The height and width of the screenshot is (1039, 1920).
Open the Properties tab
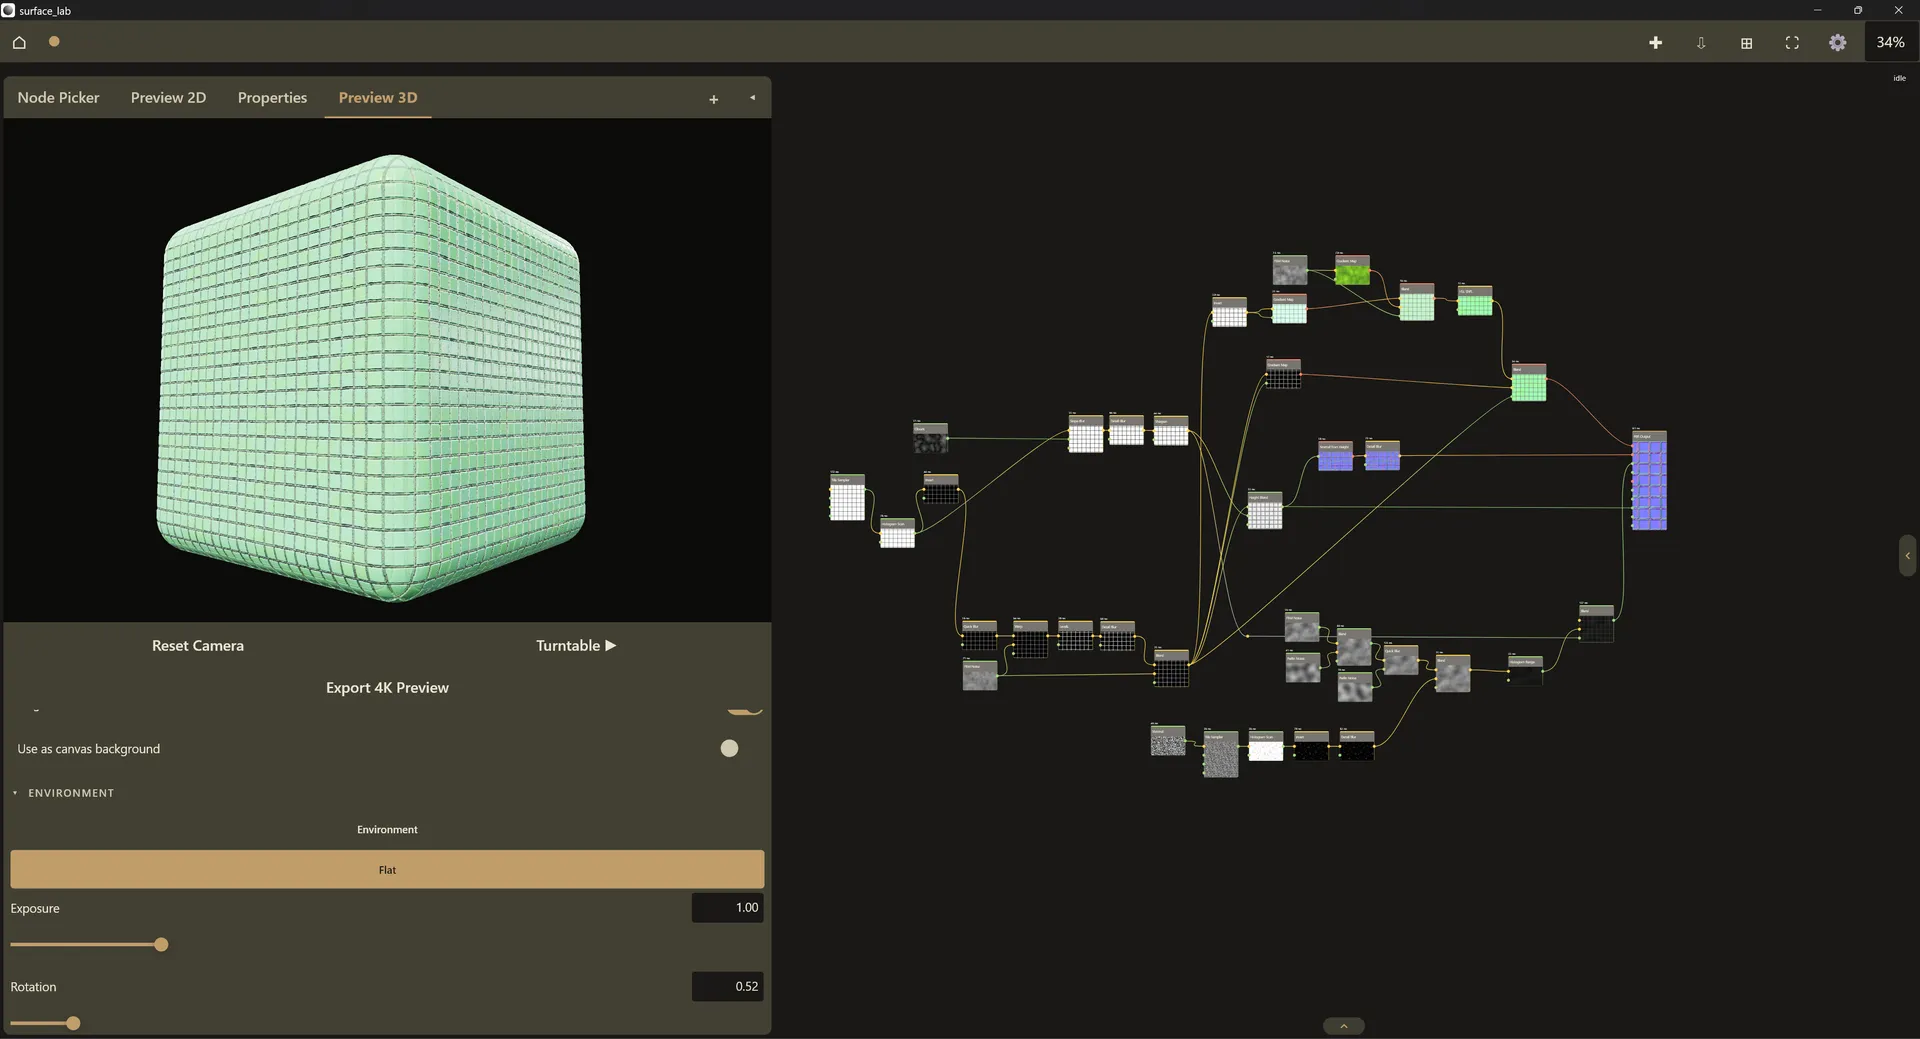click(x=272, y=97)
